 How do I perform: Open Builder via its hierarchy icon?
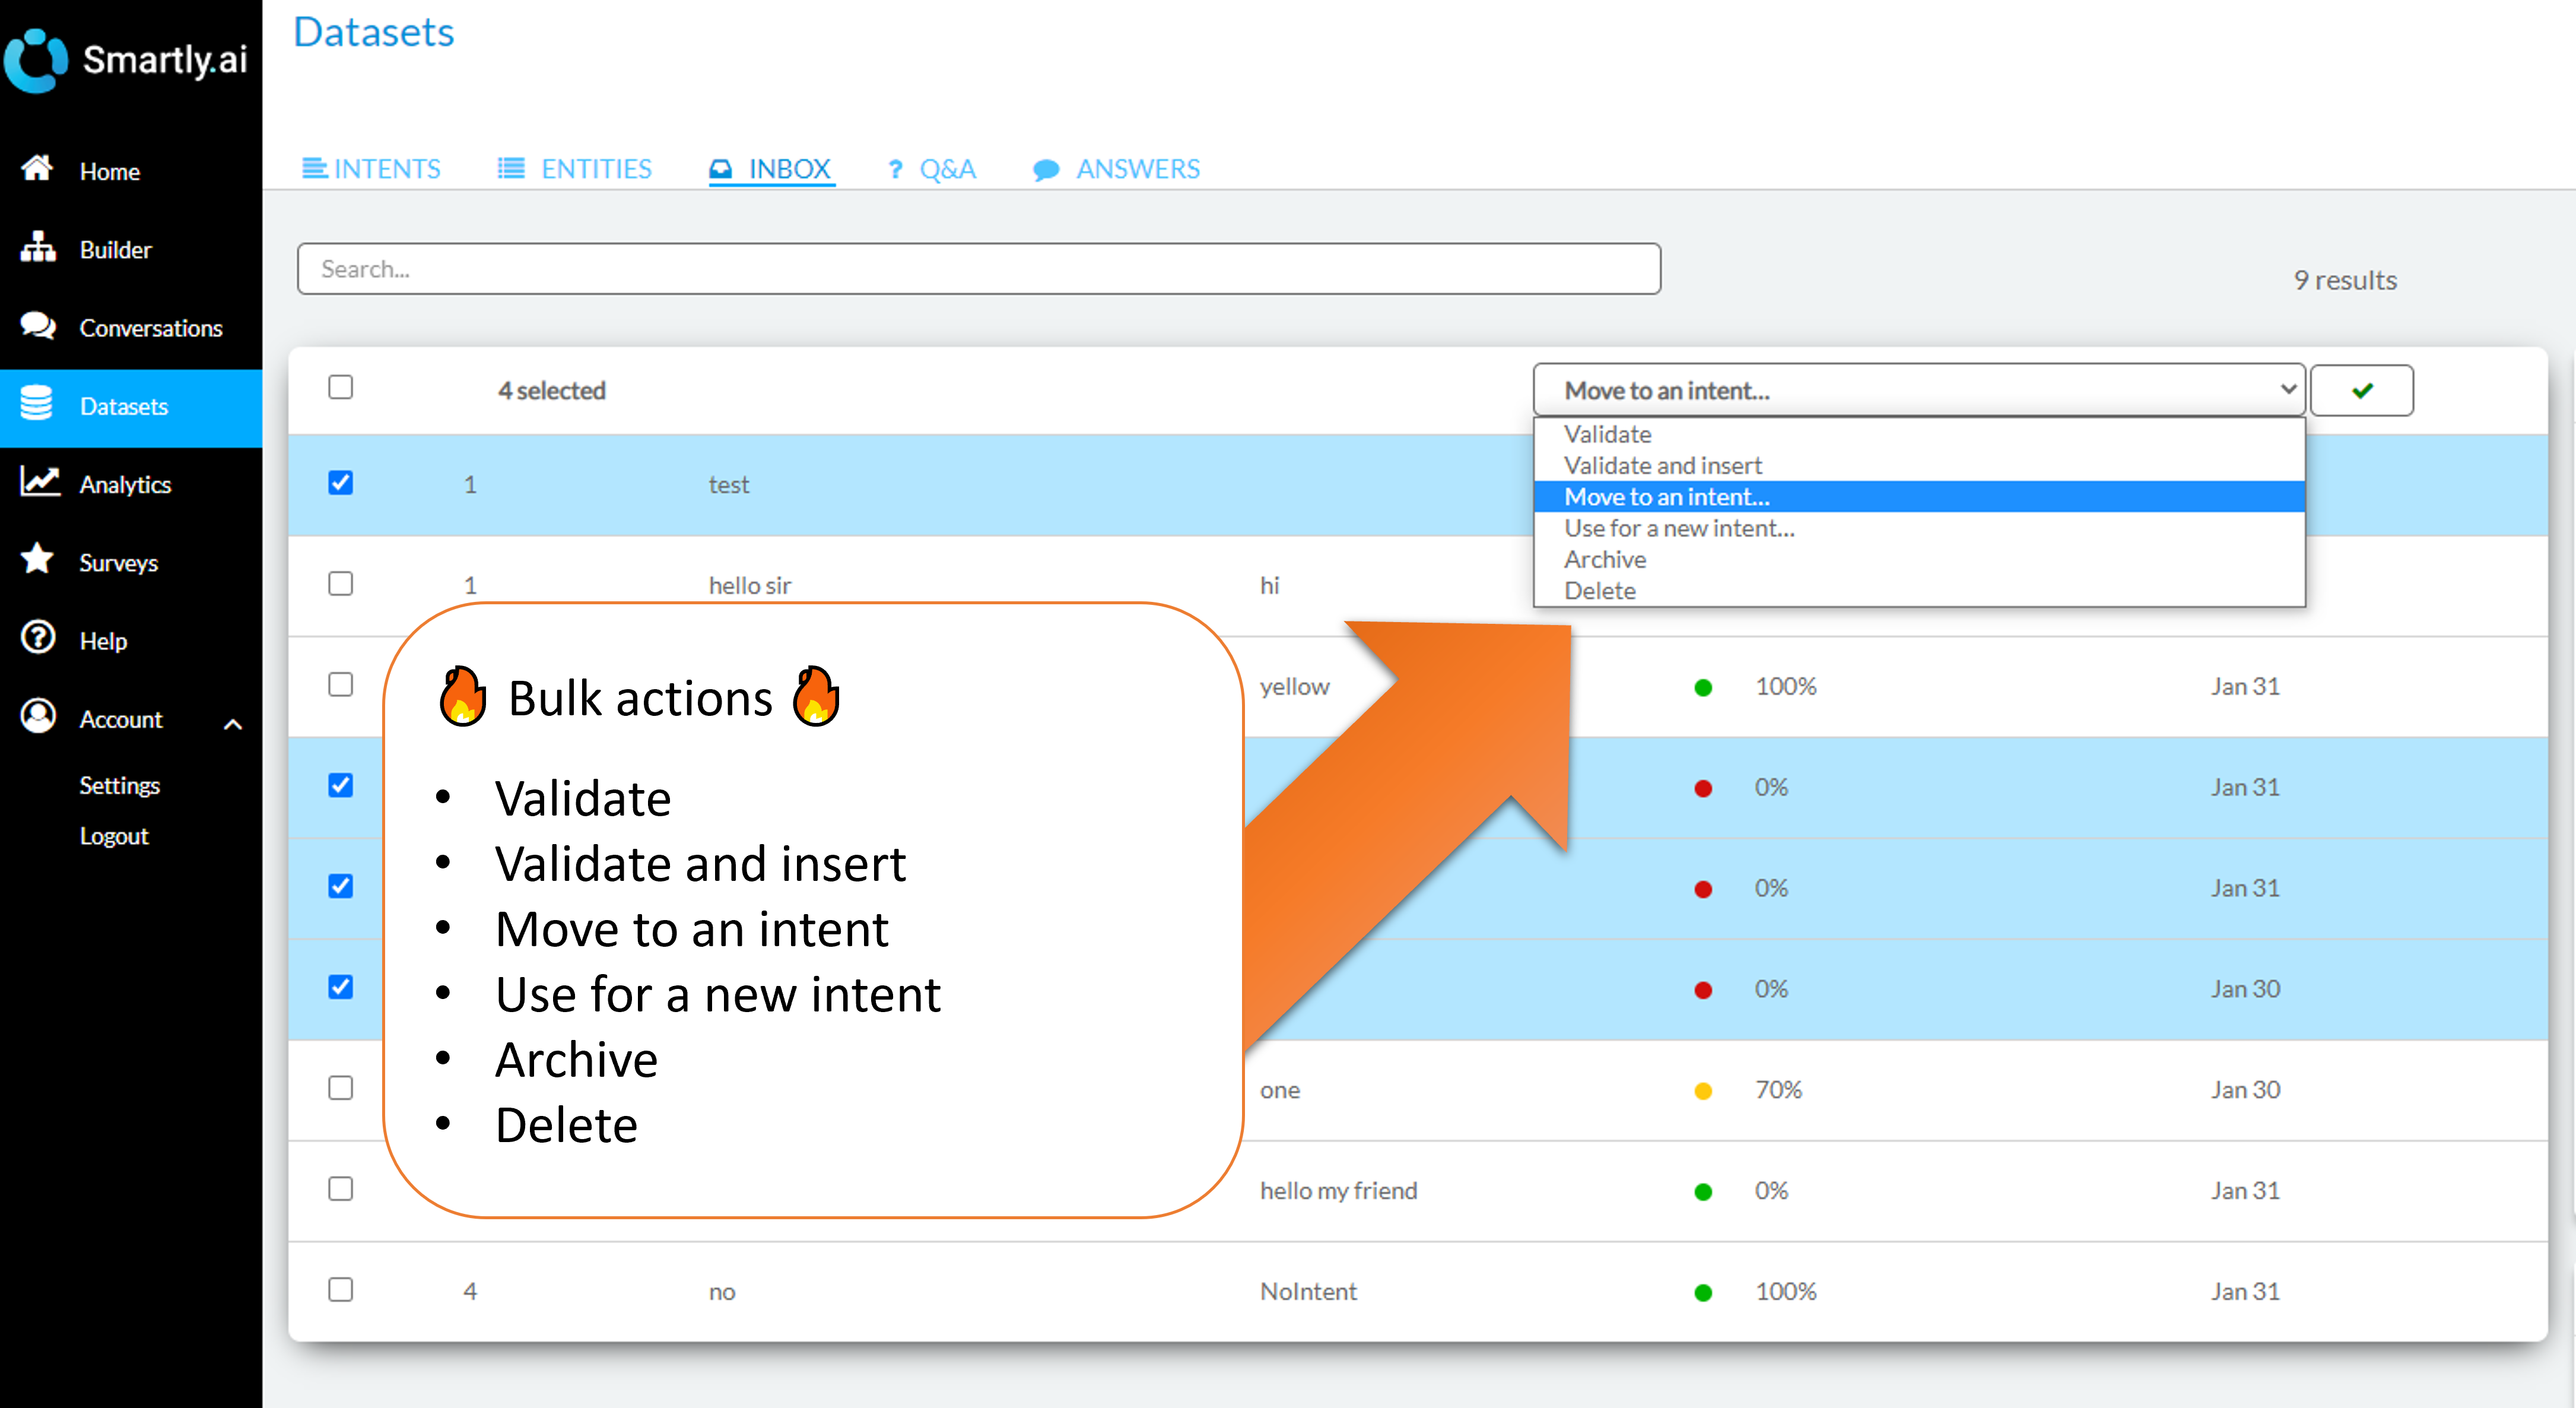pyautogui.click(x=38, y=247)
